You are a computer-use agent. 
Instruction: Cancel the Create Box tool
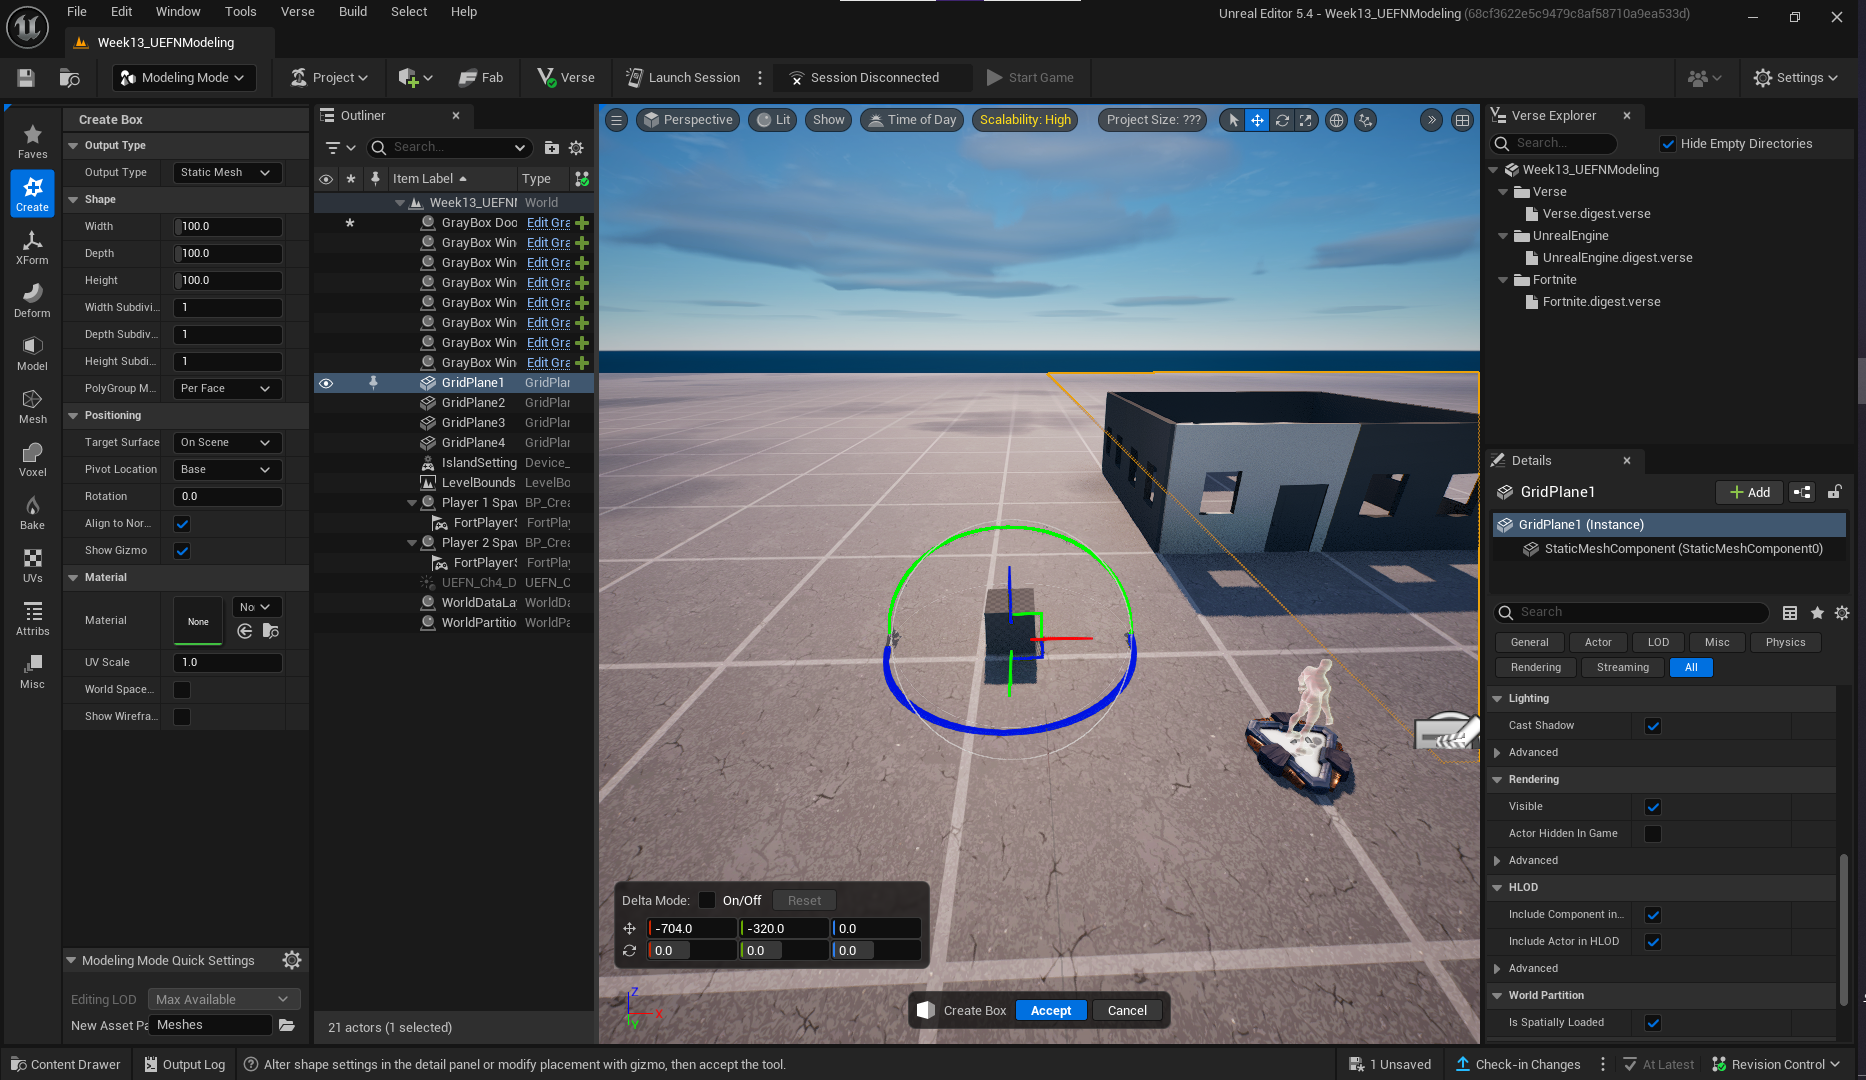pos(1127,1011)
